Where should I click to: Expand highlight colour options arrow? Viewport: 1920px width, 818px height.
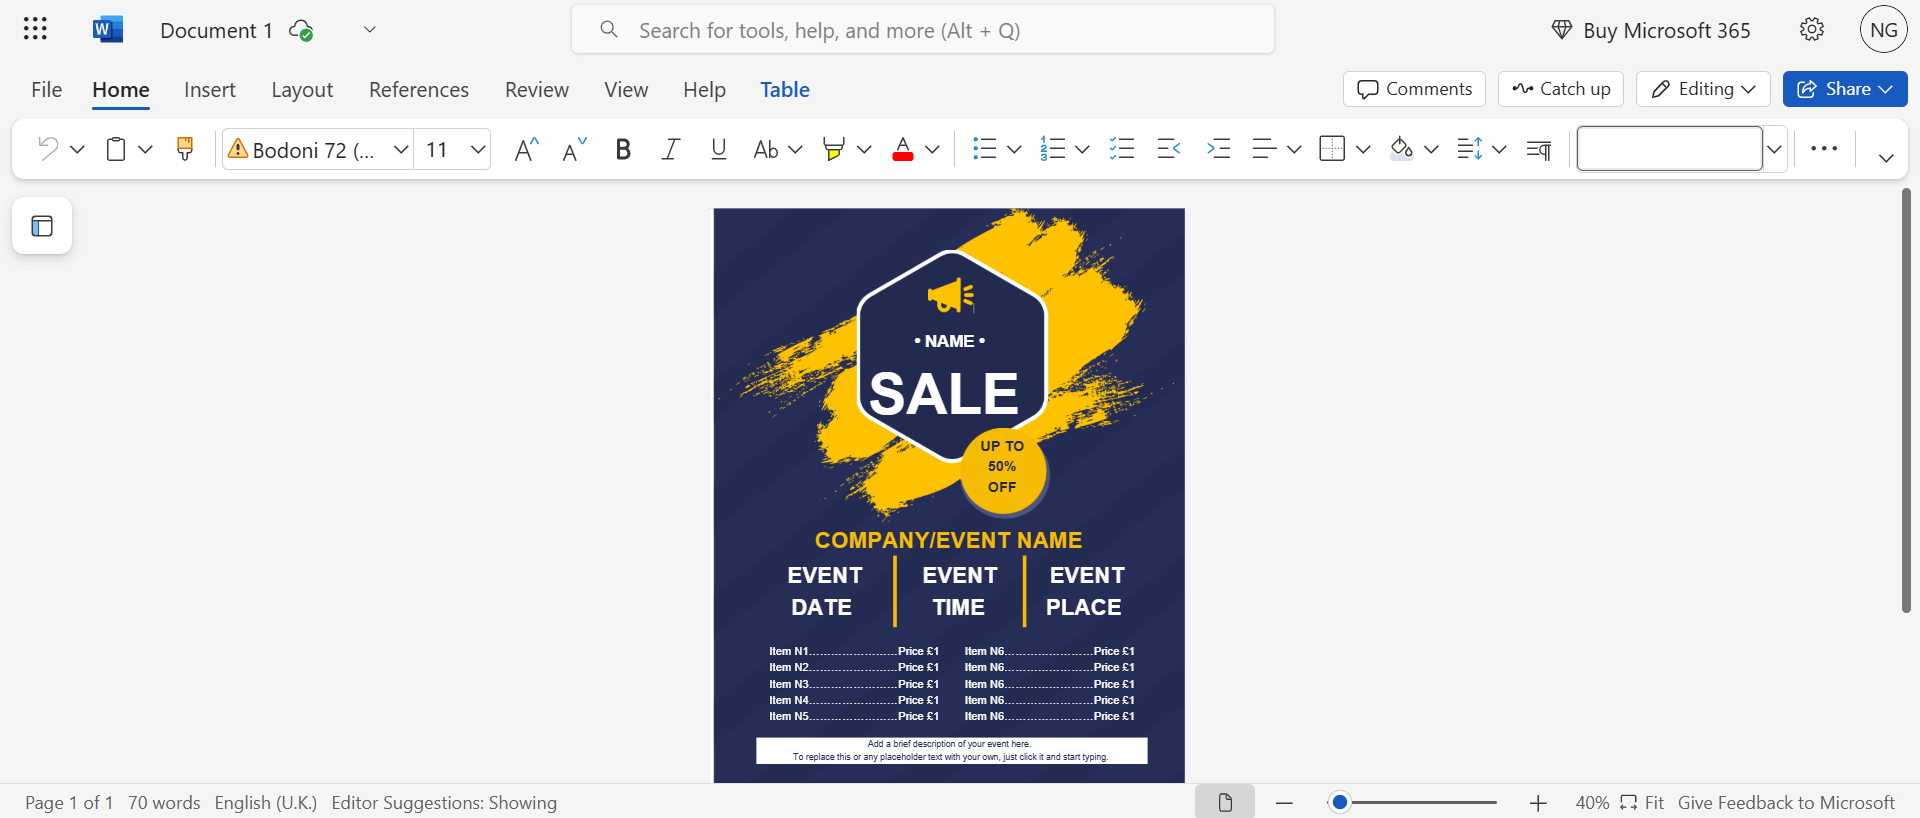pos(864,149)
